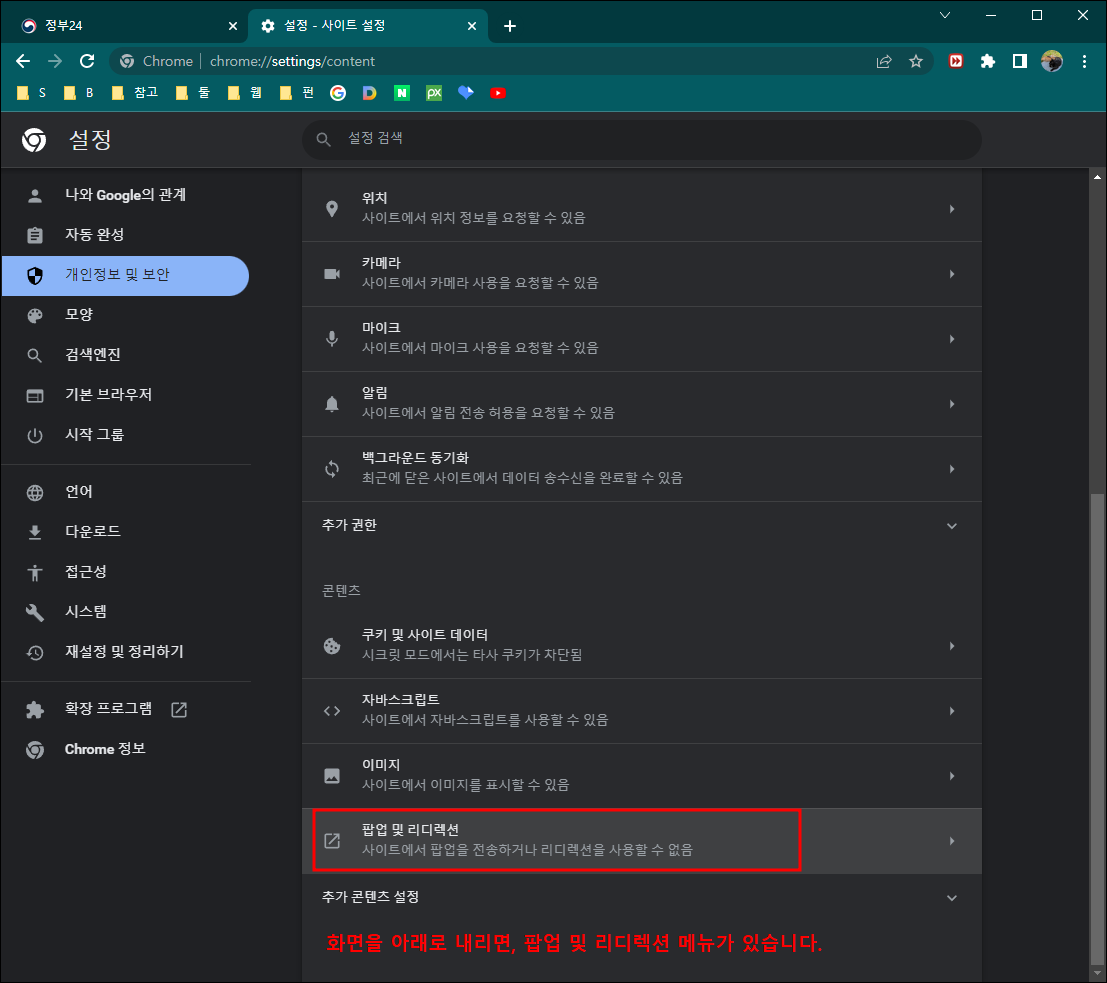Viewport: 1107px width, 983px height.
Task: Expand the 추가 콘텐츠 설정 section
Action: click(951, 897)
